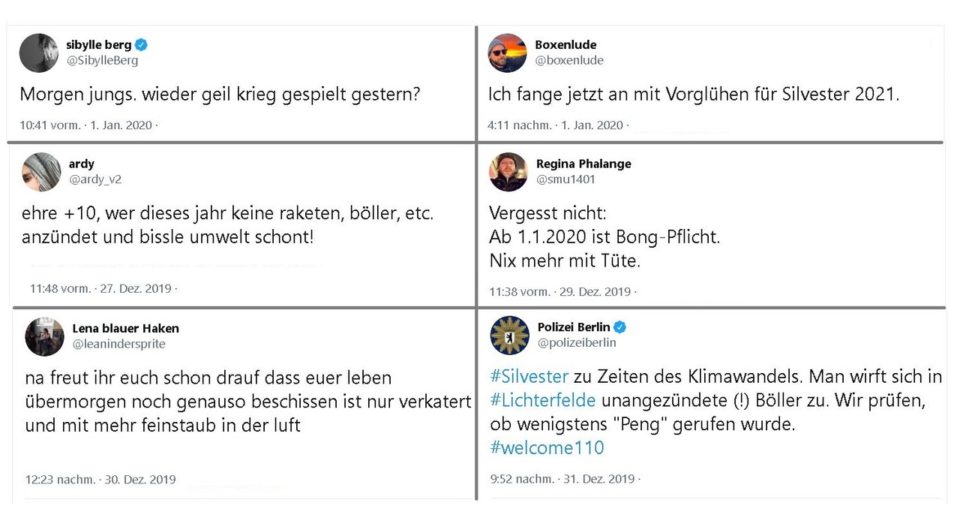Click Polizei Berlin's verified checkmark

620,327
